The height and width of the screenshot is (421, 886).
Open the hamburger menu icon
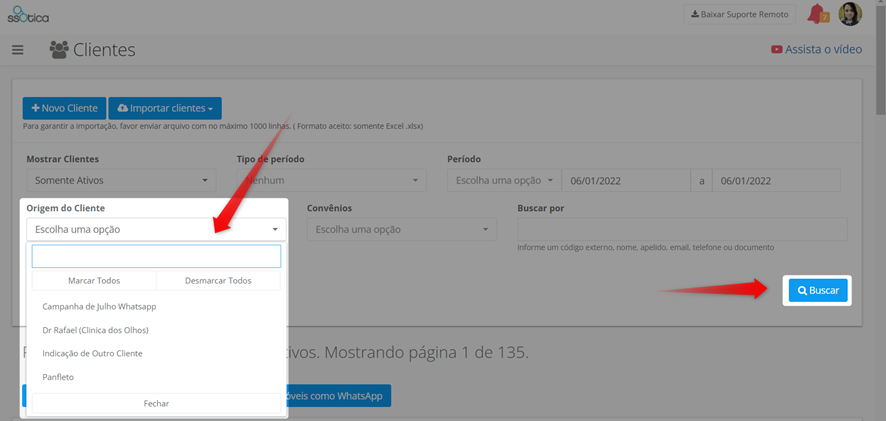point(18,50)
